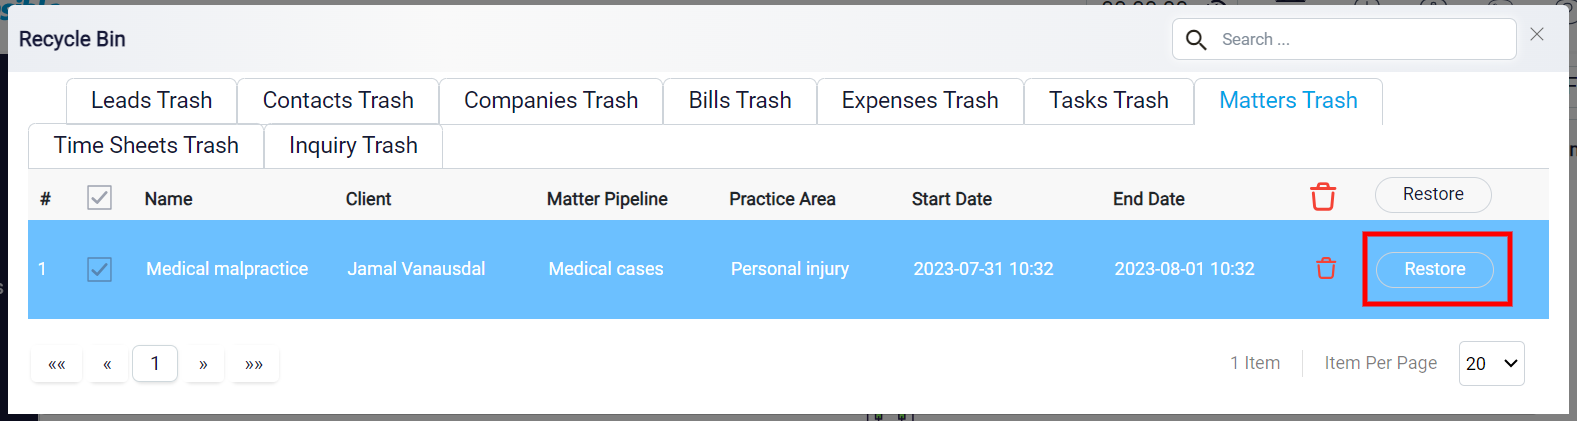Open the Item Per Page dropdown

pyautogui.click(x=1492, y=363)
